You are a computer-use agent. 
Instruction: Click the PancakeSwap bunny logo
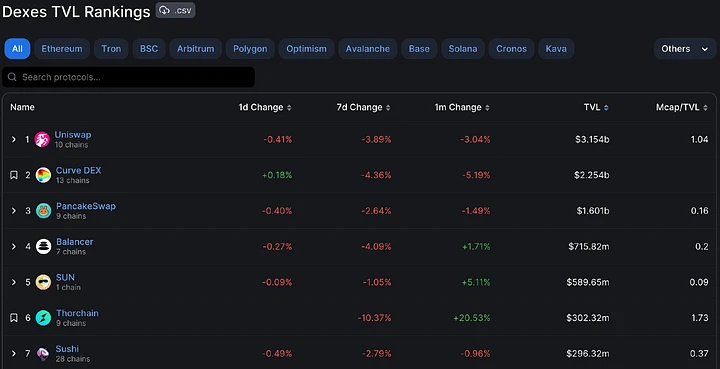pos(44,211)
